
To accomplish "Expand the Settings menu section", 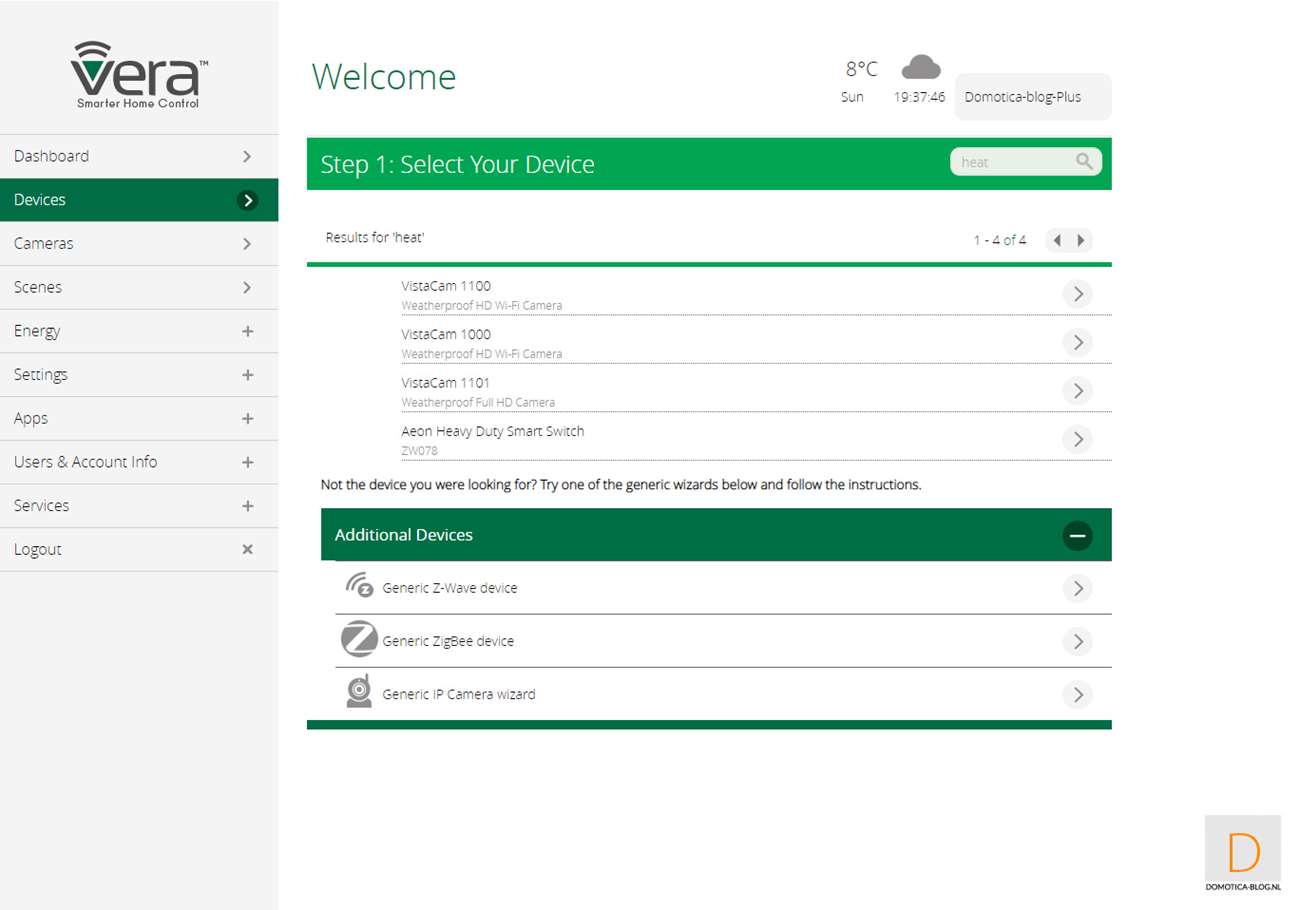I will click(x=247, y=375).
